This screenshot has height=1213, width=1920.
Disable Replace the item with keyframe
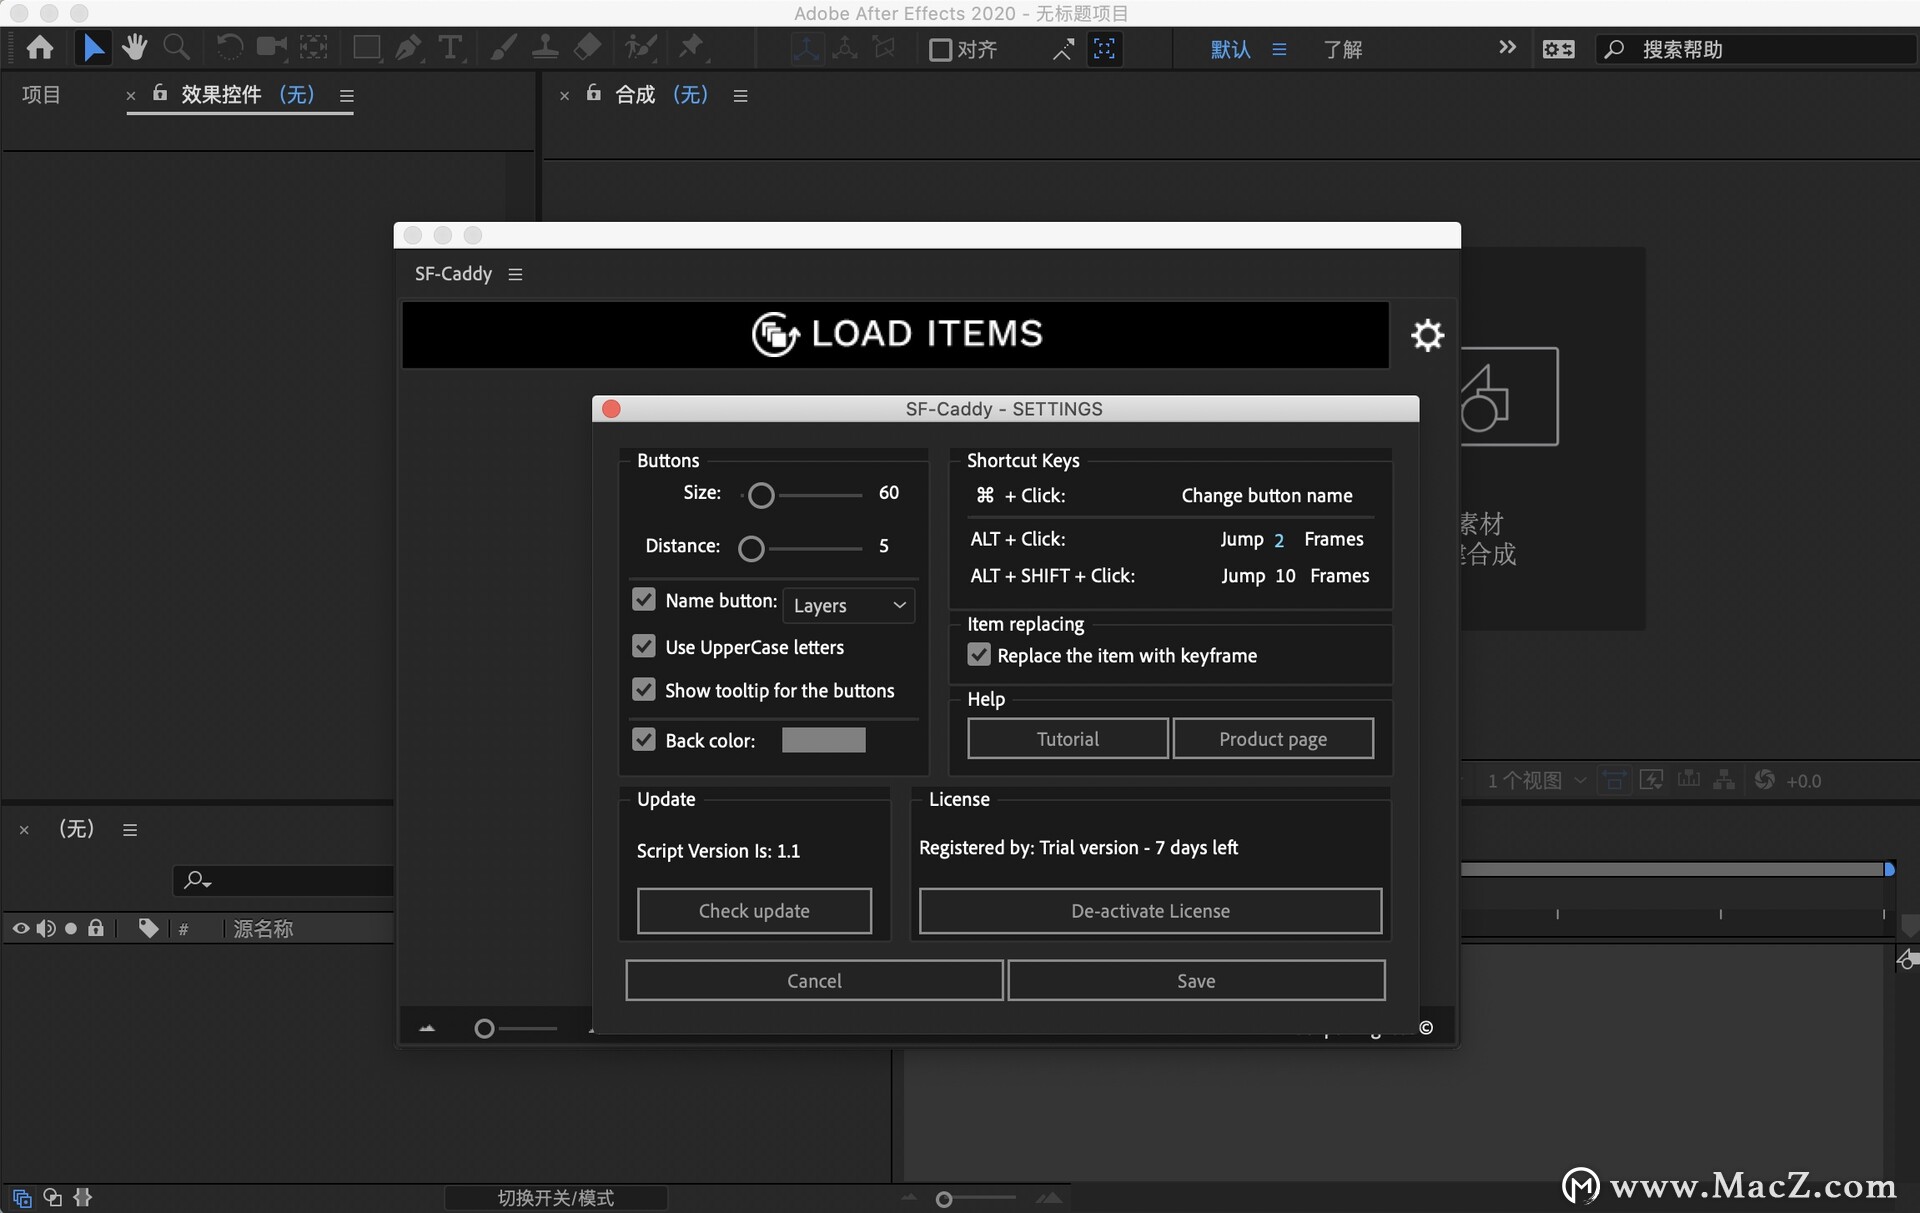click(979, 655)
